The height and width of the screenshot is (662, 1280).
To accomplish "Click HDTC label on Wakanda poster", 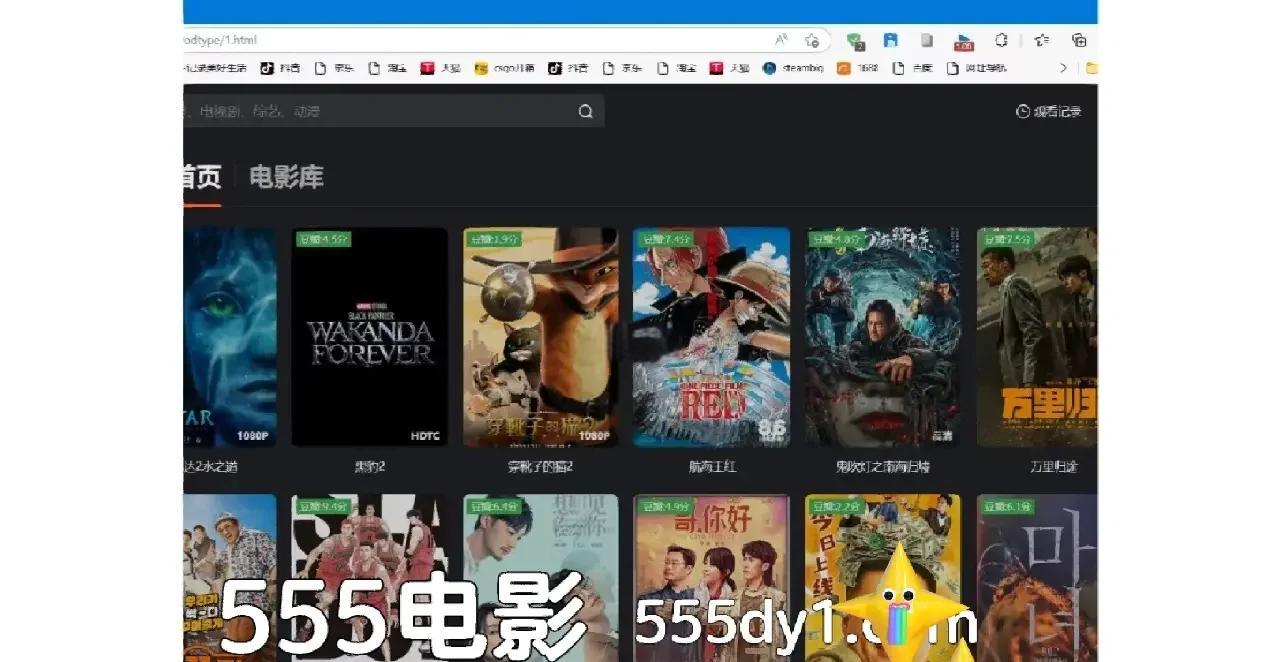I will pyautogui.click(x=425, y=436).
